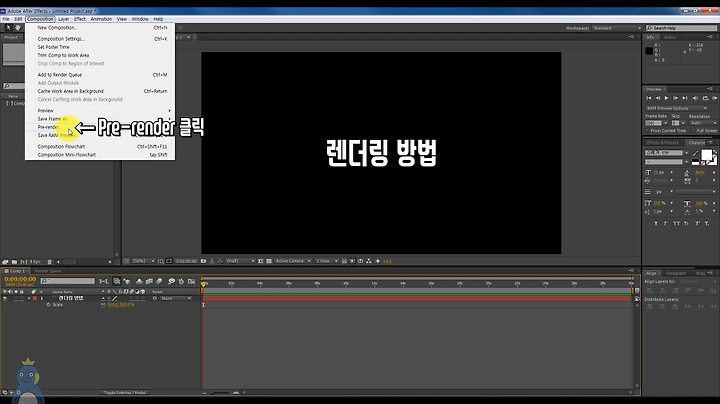
Task: Switch to the Effects & Presets tab
Action: point(662,143)
